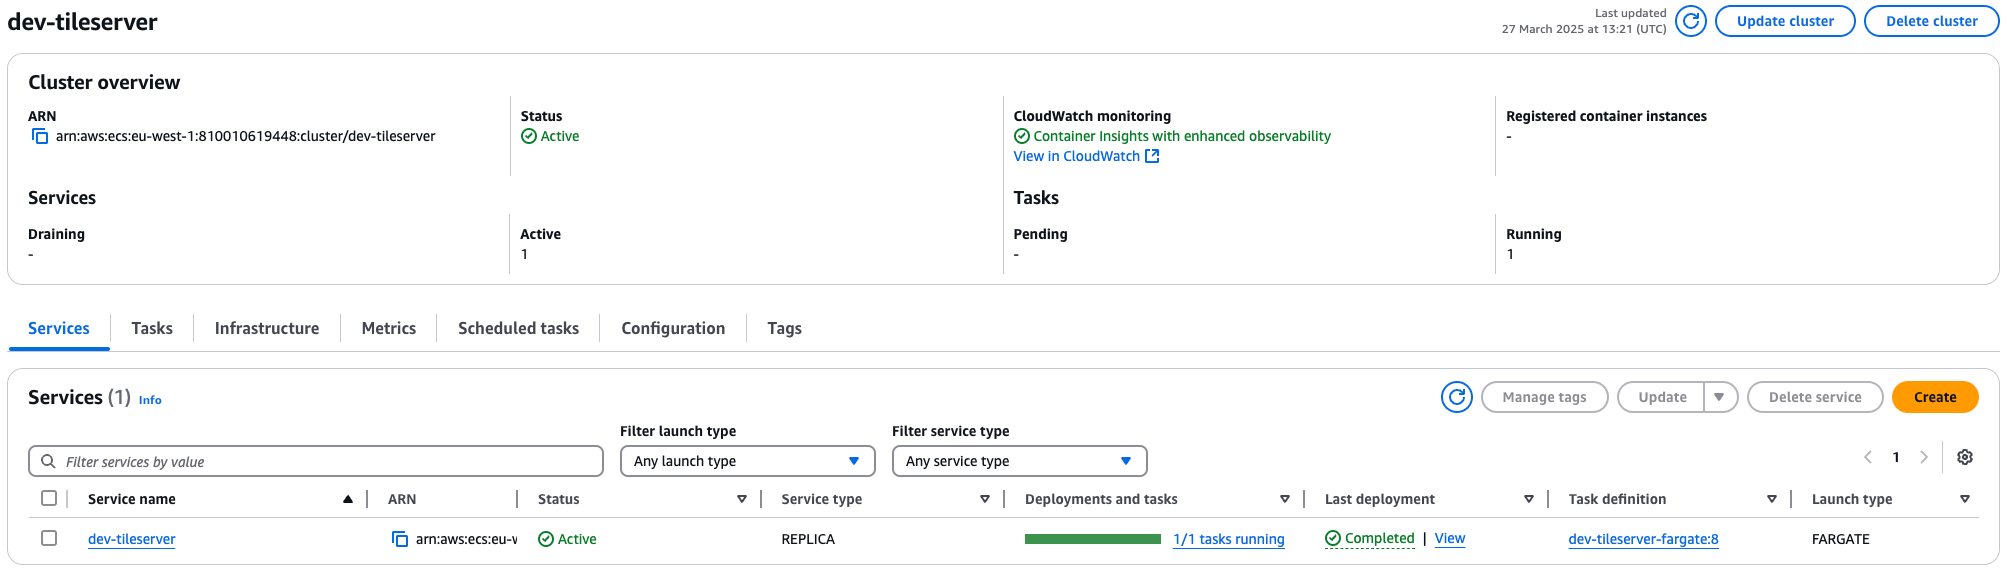The image size is (2008, 569).
Task: Open Launch type column sort arrow
Action: tap(1965, 499)
